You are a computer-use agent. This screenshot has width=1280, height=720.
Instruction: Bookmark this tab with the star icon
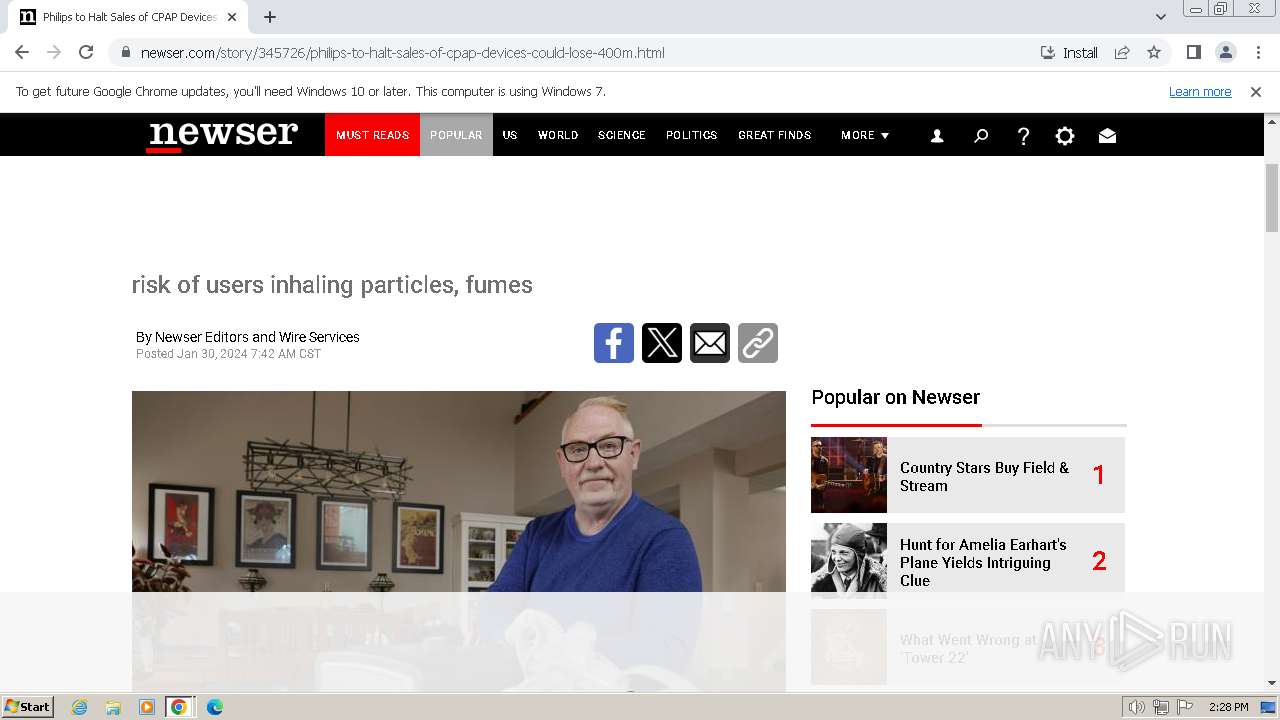[1154, 53]
